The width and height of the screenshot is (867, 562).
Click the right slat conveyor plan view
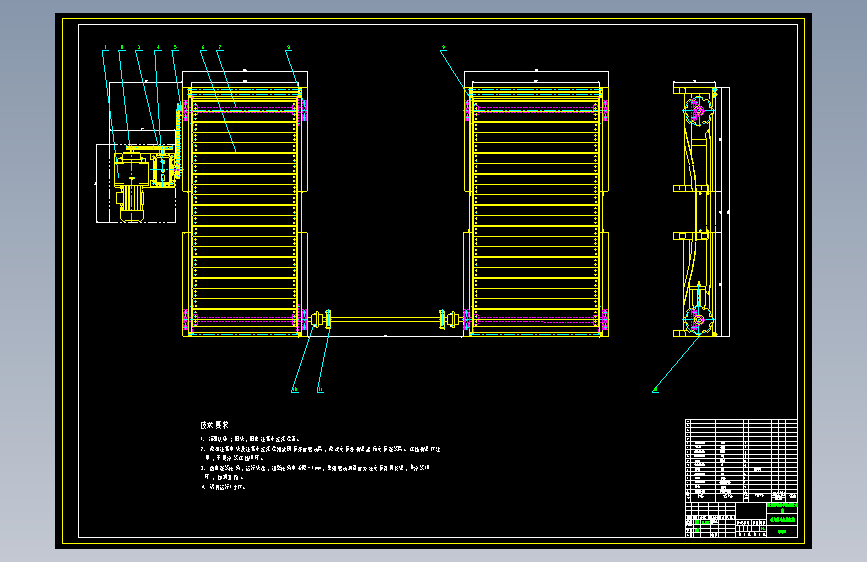[536, 211]
